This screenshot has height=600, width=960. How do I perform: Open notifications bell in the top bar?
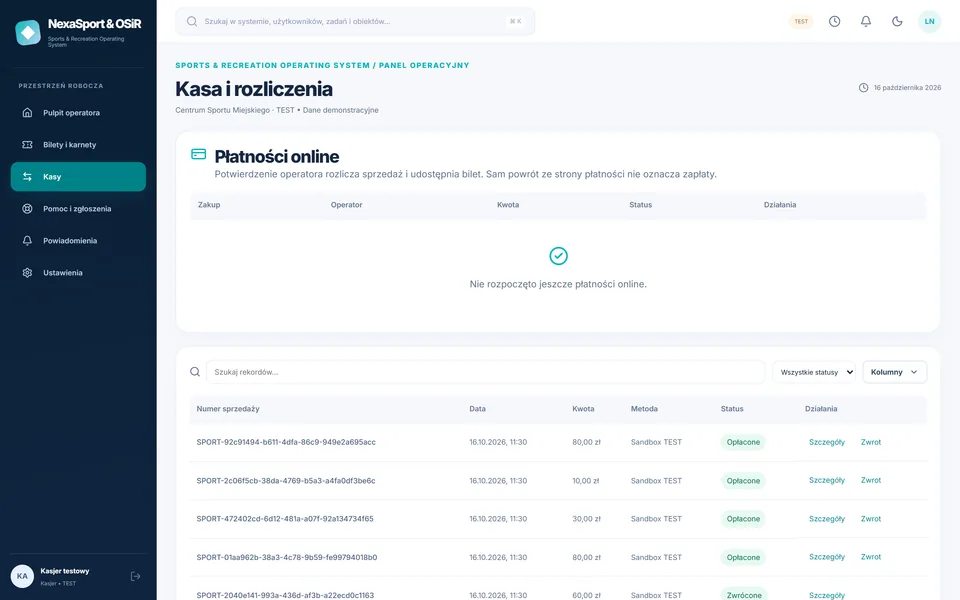pyautogui.click(x=866, y=21)
